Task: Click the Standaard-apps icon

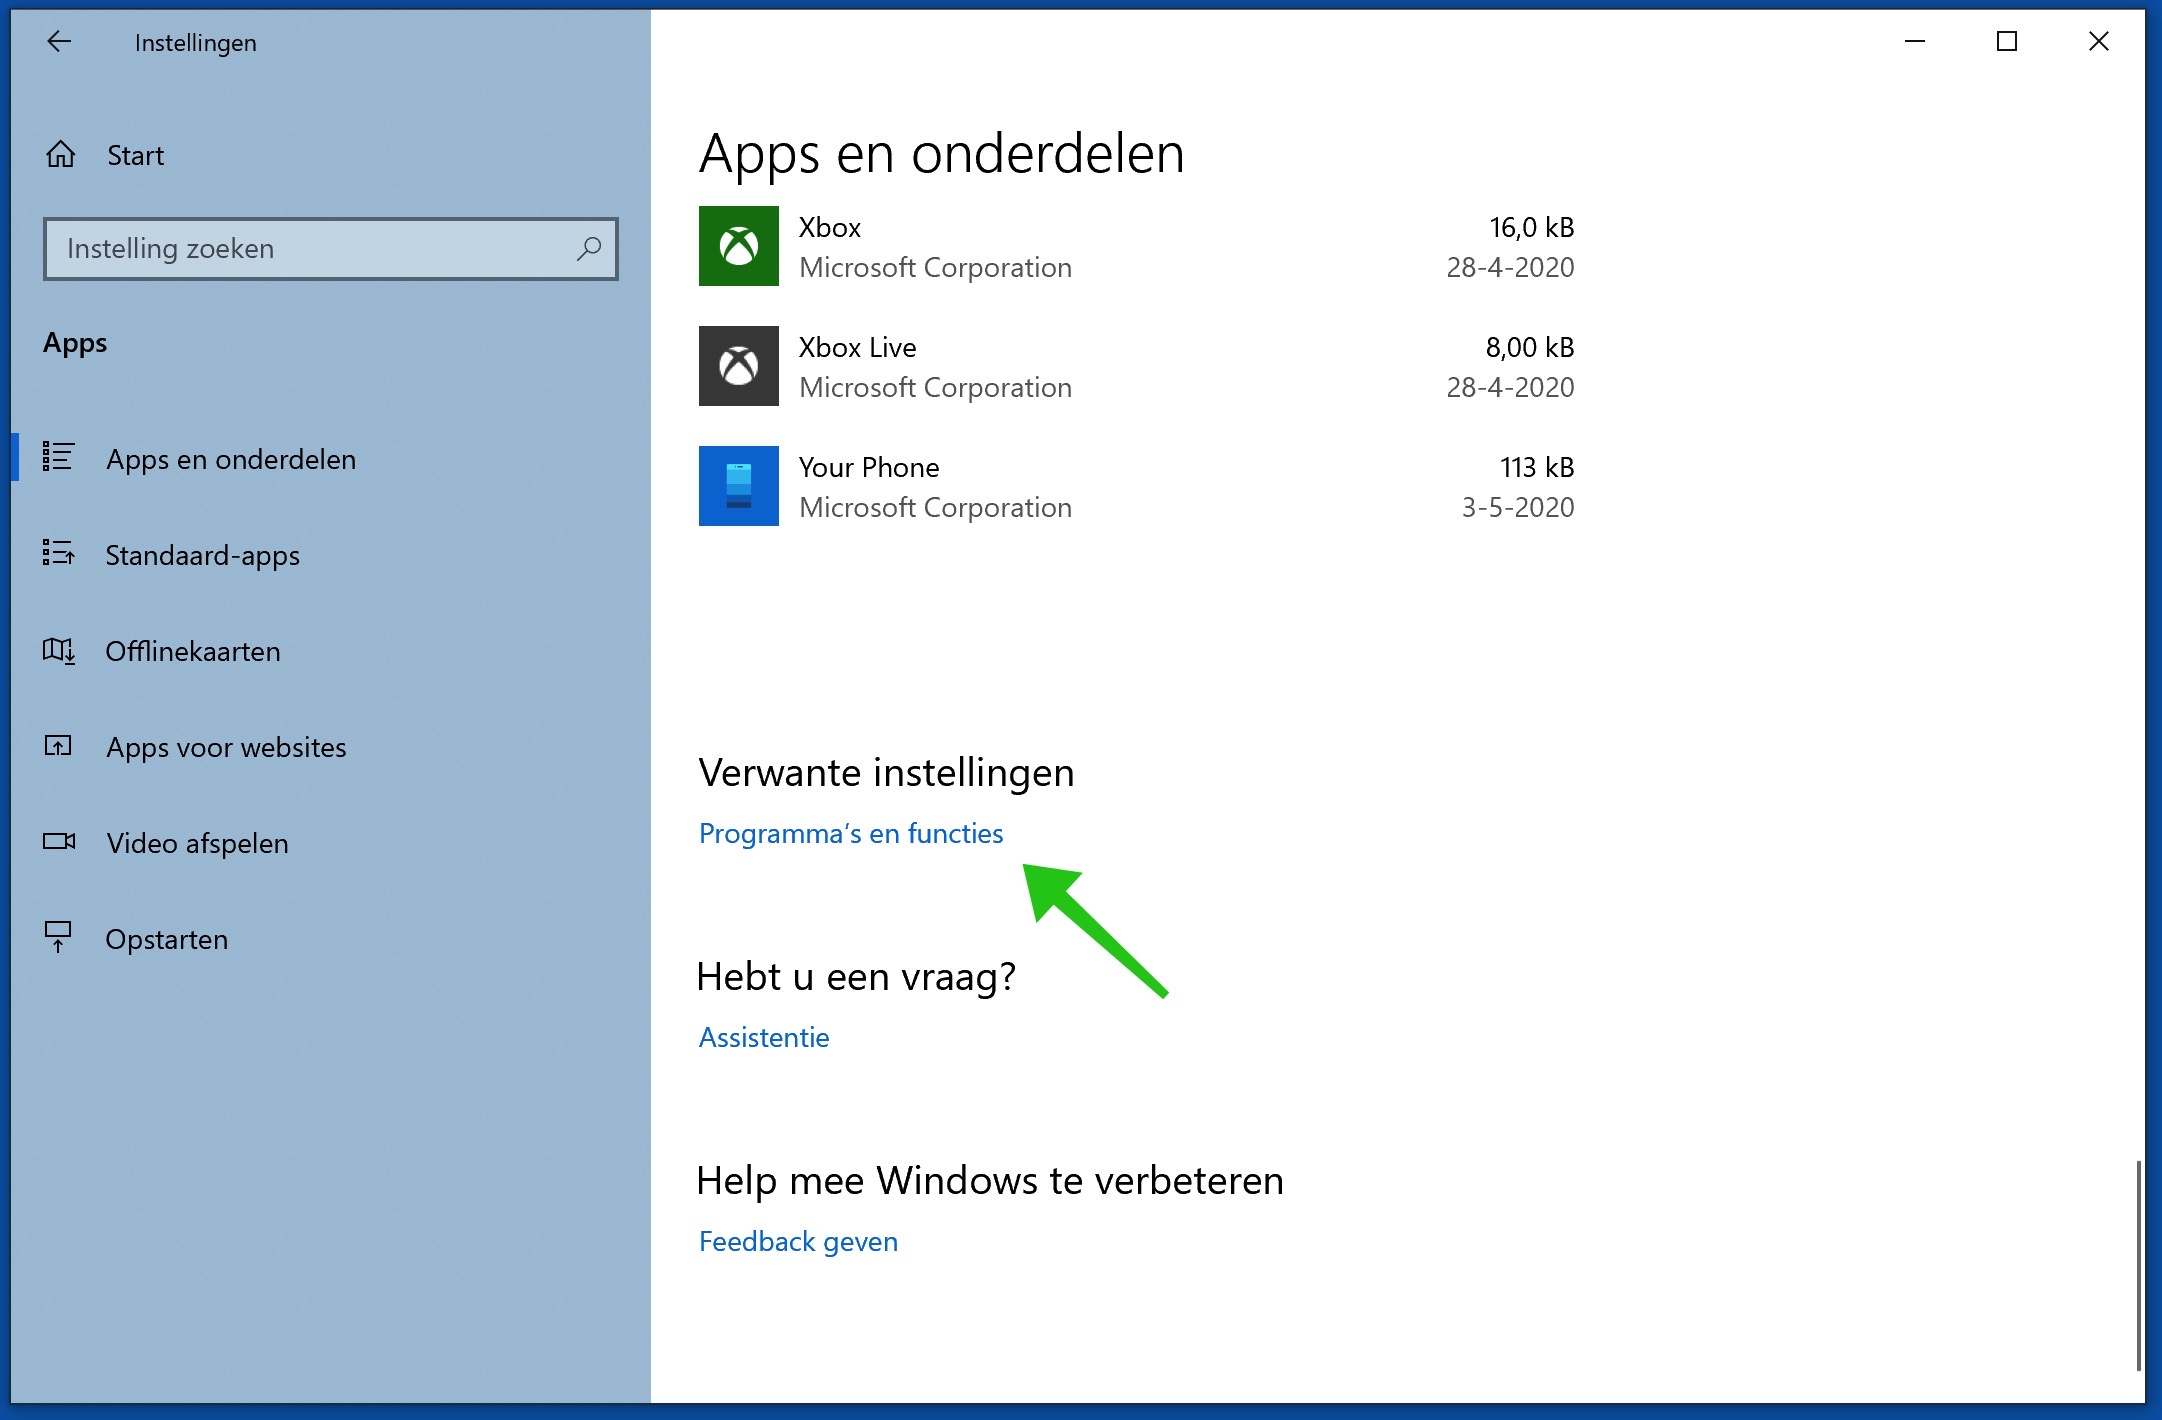Action: tap(58, 552)
